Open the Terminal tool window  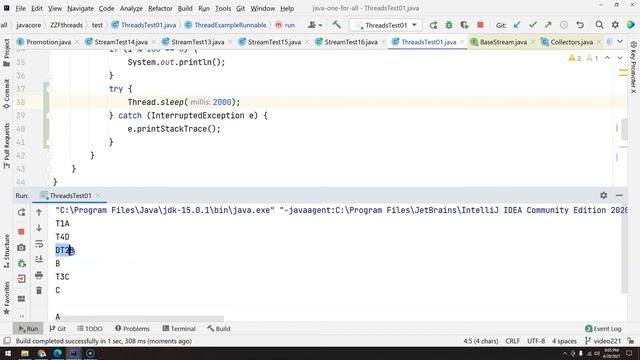[x=179, y=329]
